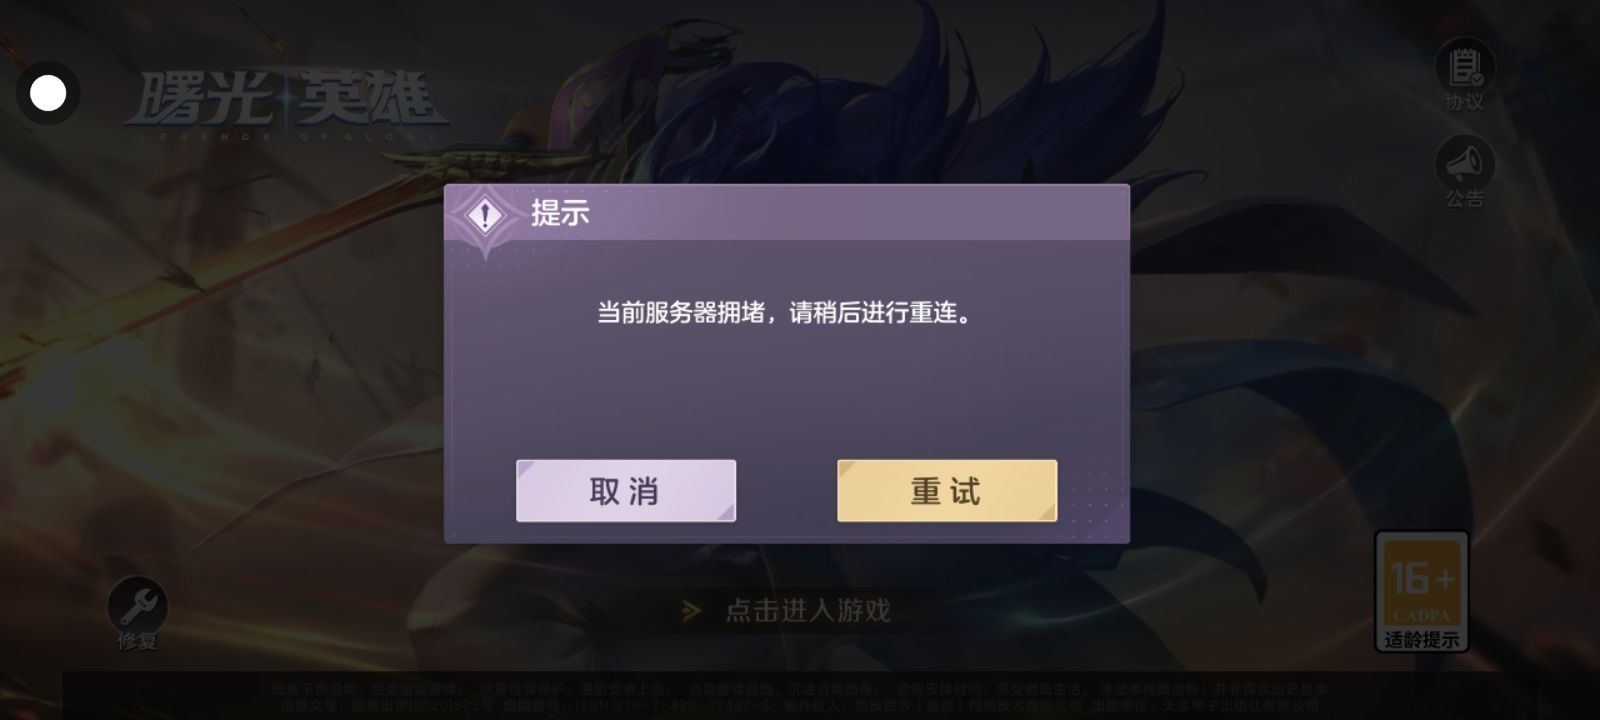The image size is (1600, 720).
Task: Tap the 适龄提示 label
Action: click(x=1421, y=639)
